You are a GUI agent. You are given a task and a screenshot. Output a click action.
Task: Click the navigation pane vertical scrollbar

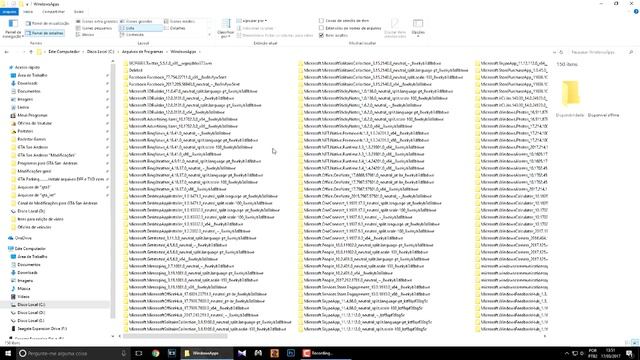tap(113, 192)
